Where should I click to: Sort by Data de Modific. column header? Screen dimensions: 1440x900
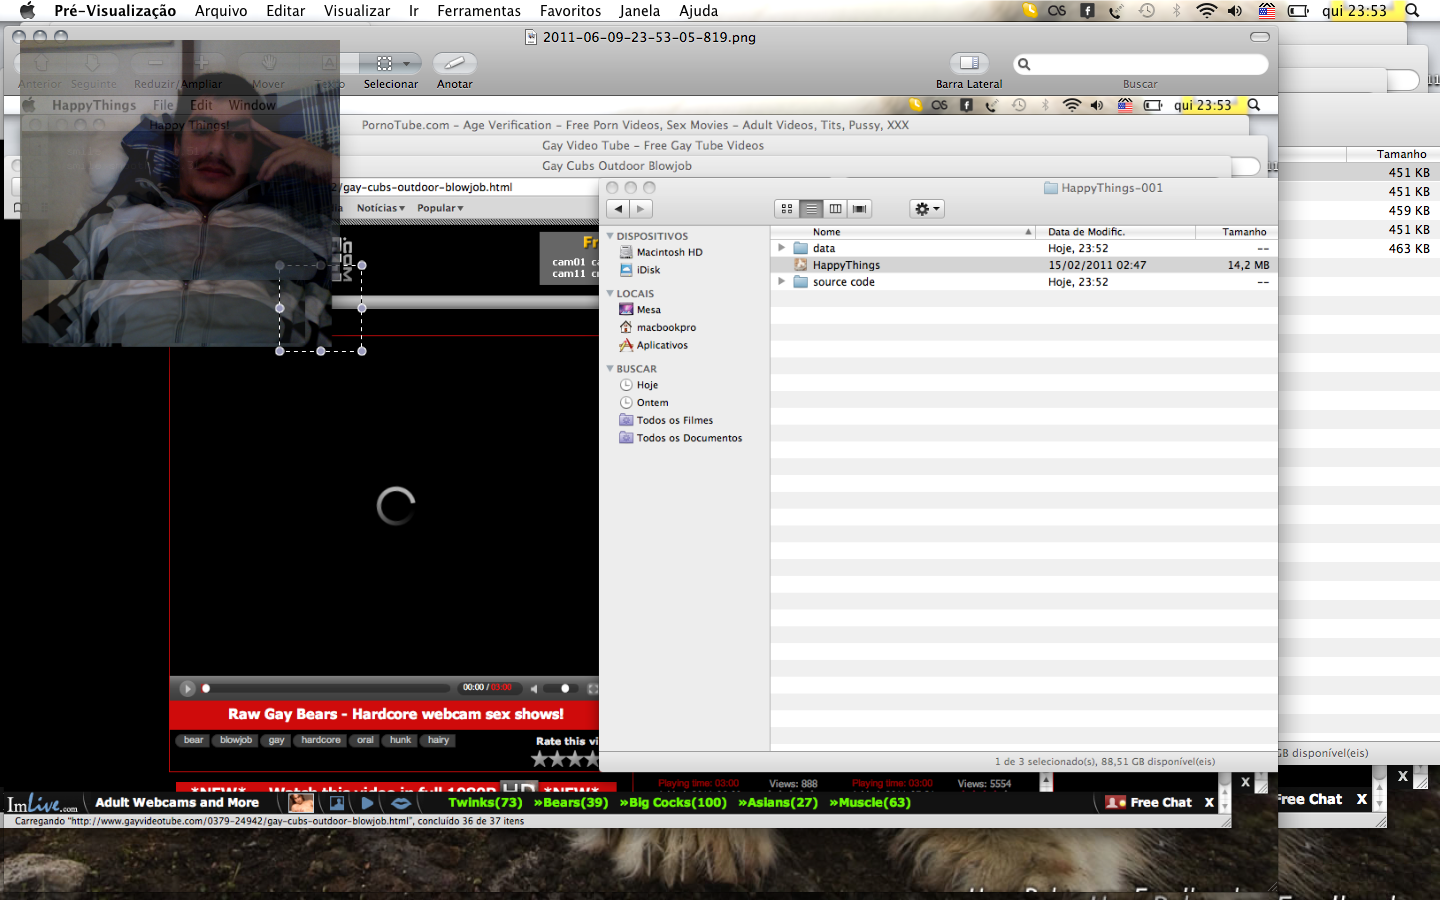point(1116,232)
